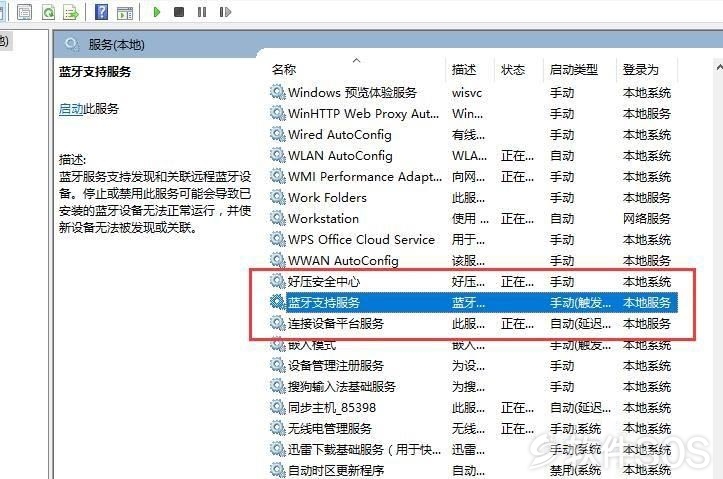Click the Start Service play toolbar icon

pos(157,12)
